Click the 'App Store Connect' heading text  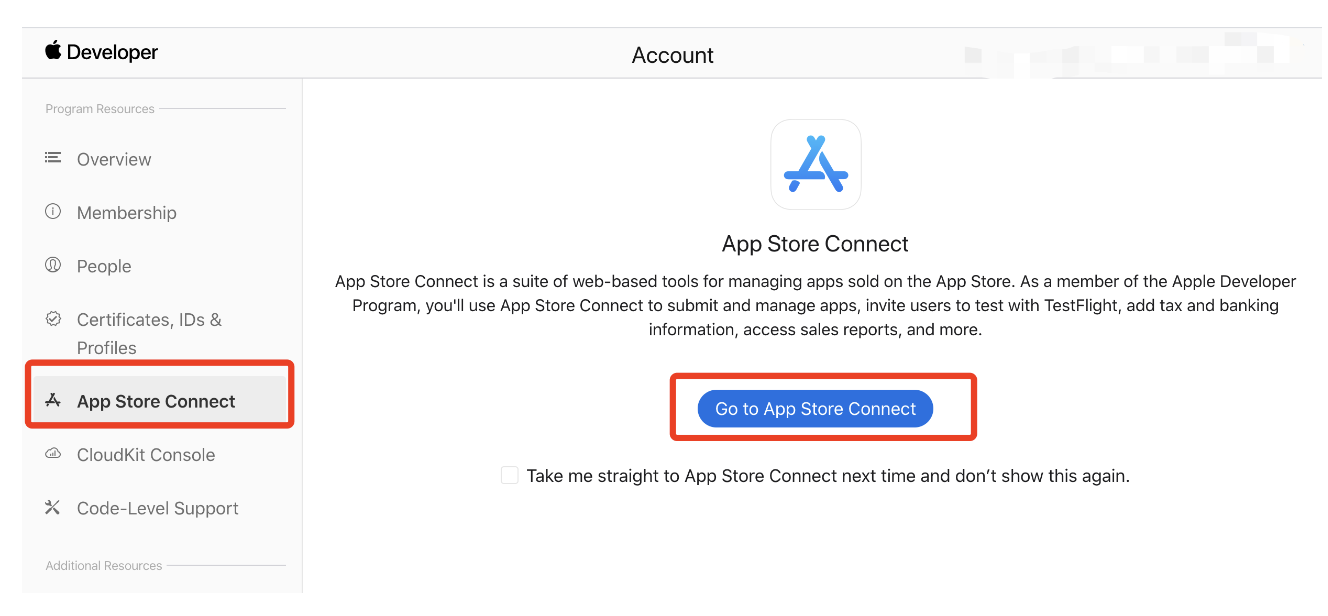coord(815,244)
